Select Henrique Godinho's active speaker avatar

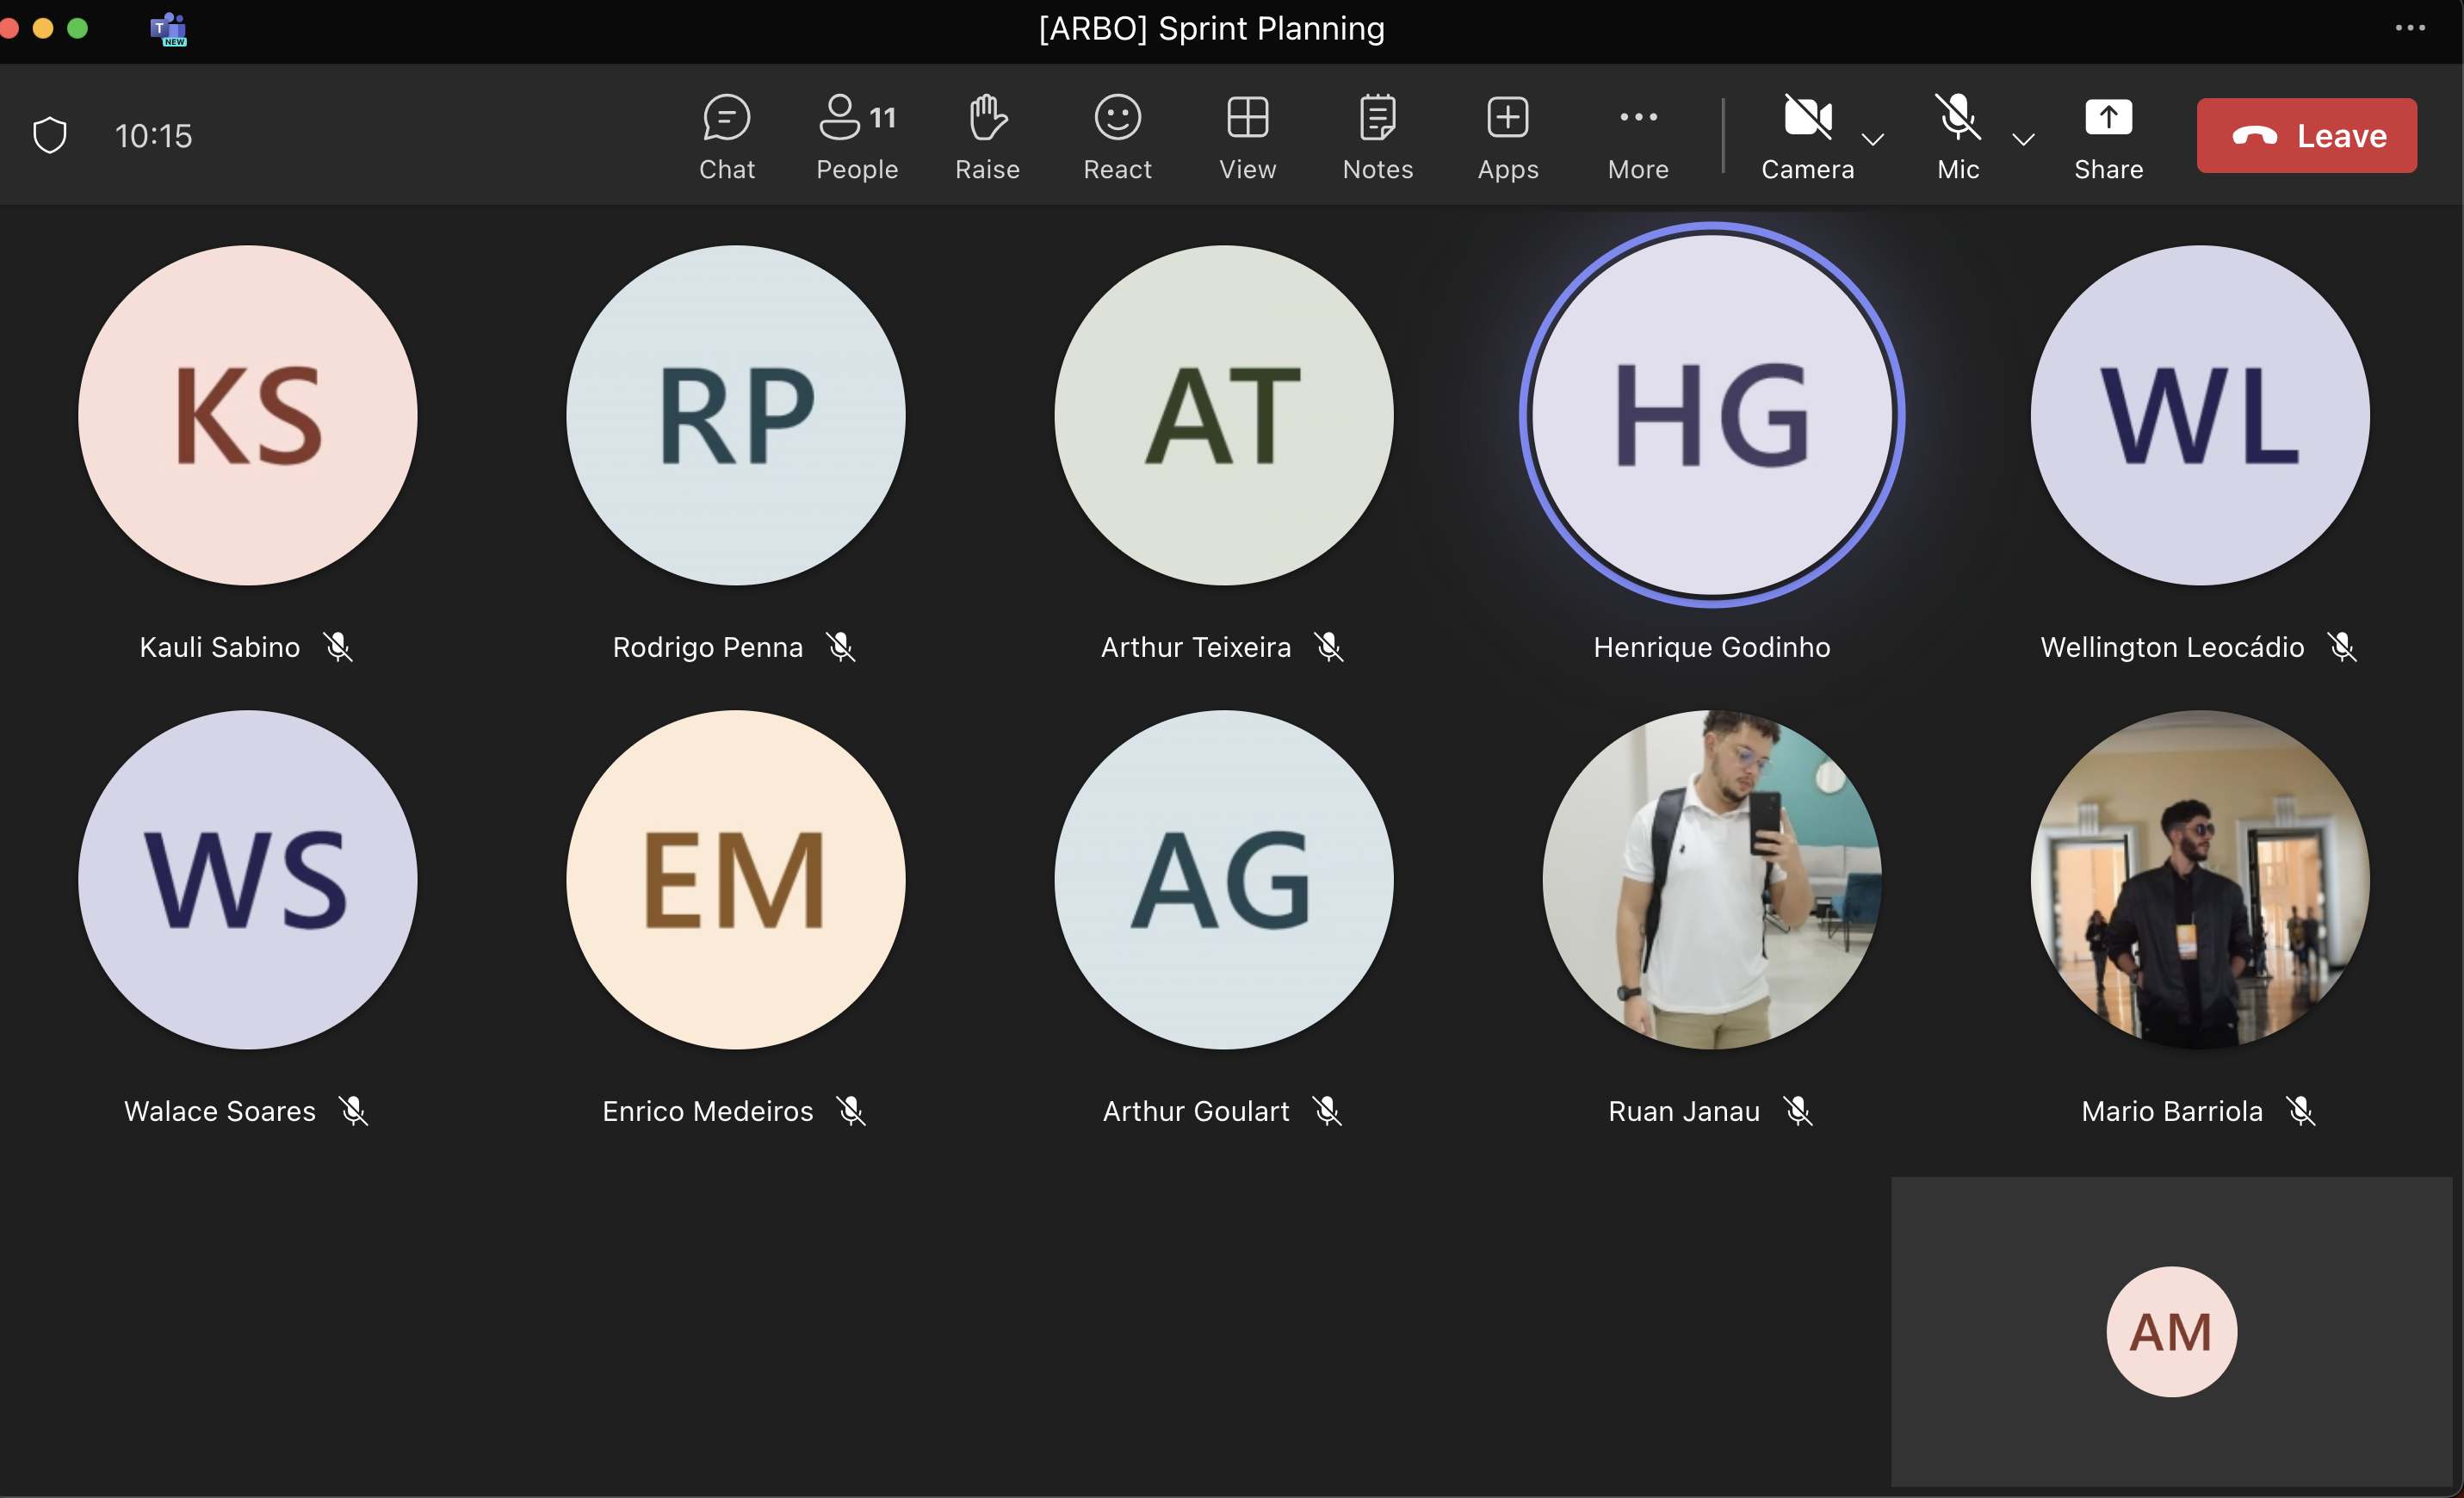pos(1711,414)
